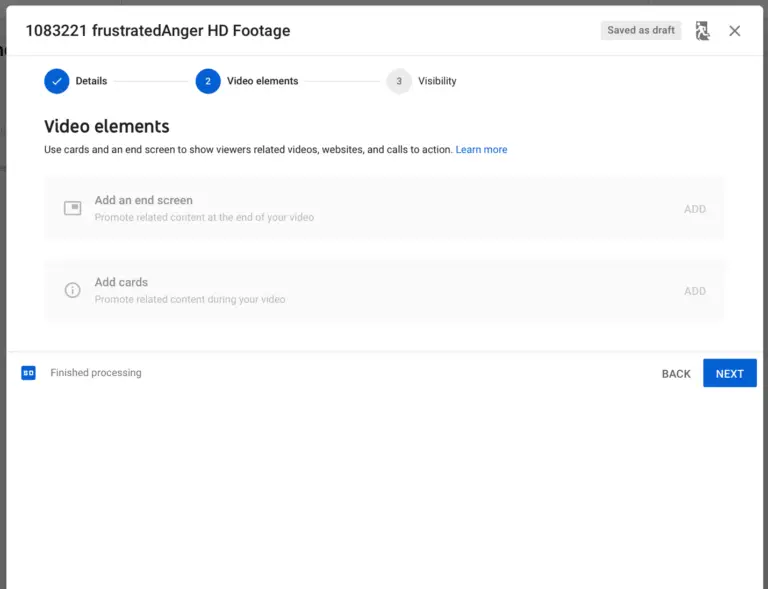Jump to step 3 circle indicator

(x=399, y=81)
